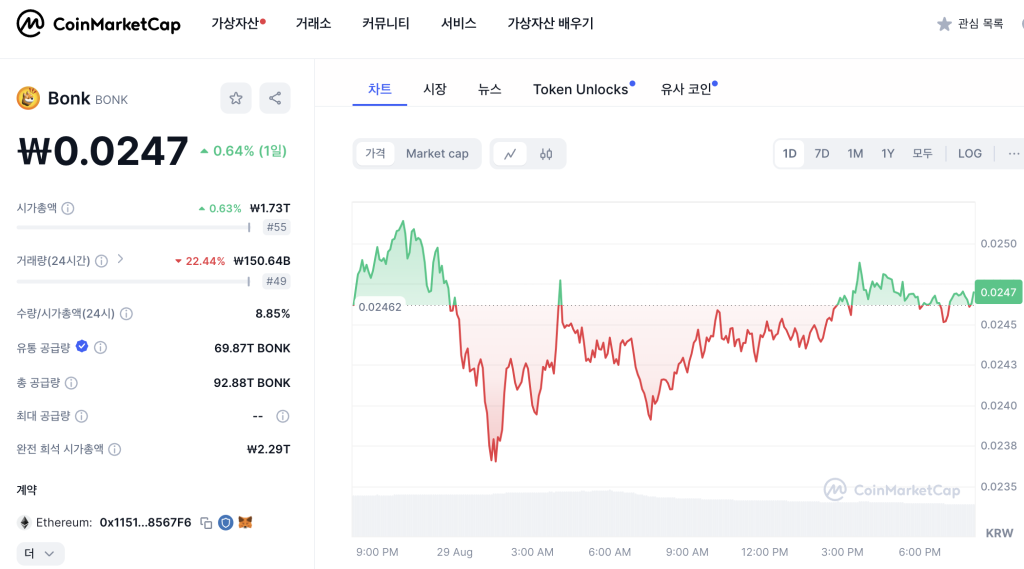Open the 관심 목록 watchlist link
The height and width of the screenshot is (569, 1024).
(x=970, y=24)
